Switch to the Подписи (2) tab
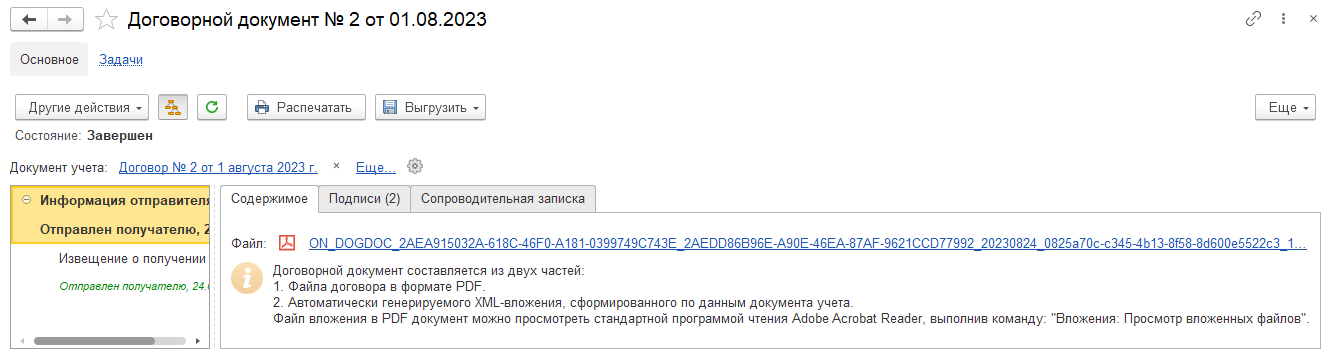Image resolution: width=1340 pixels, height=360 pixels. (x=364, y=198)
